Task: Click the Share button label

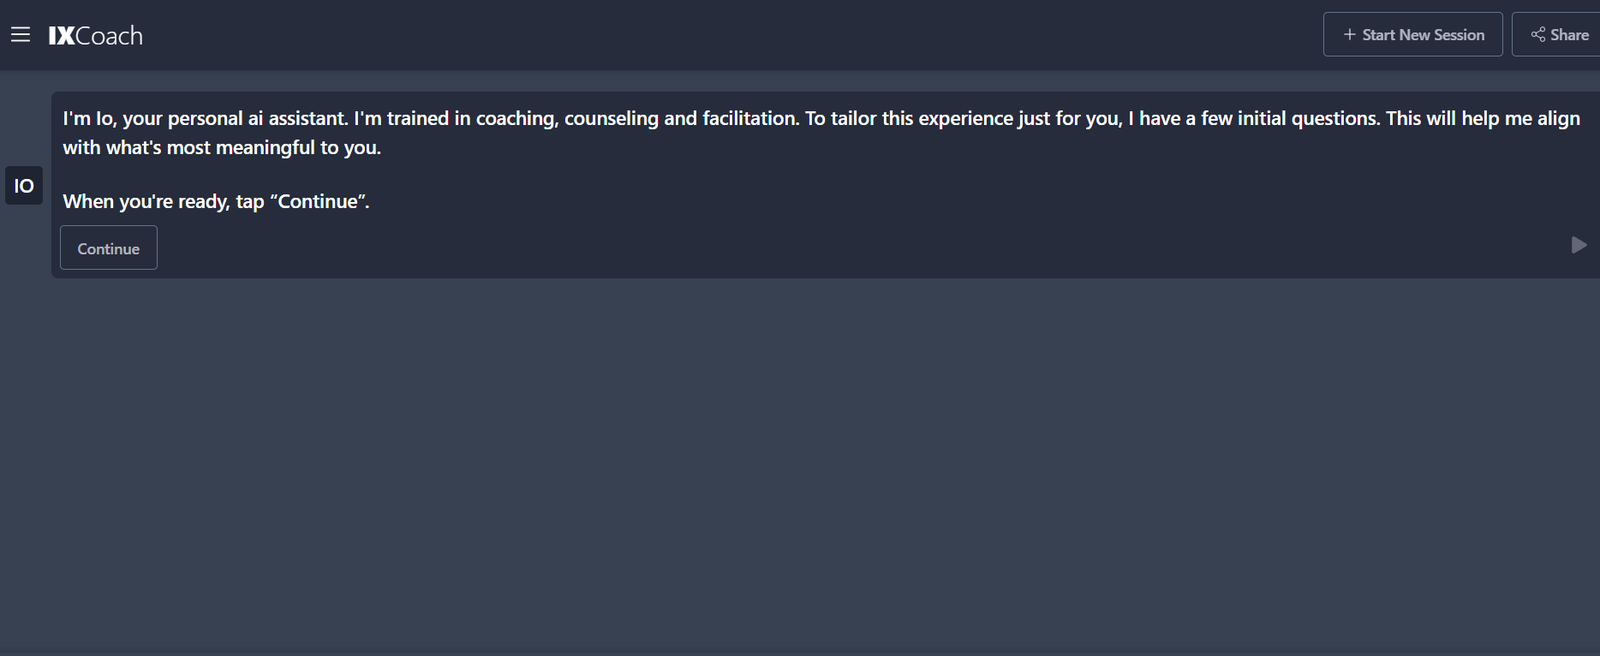Action: tap(1569, 35)
